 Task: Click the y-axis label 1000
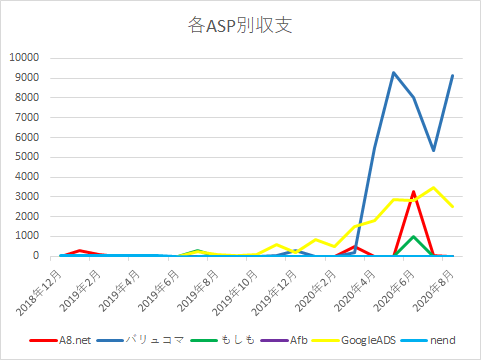27,236
